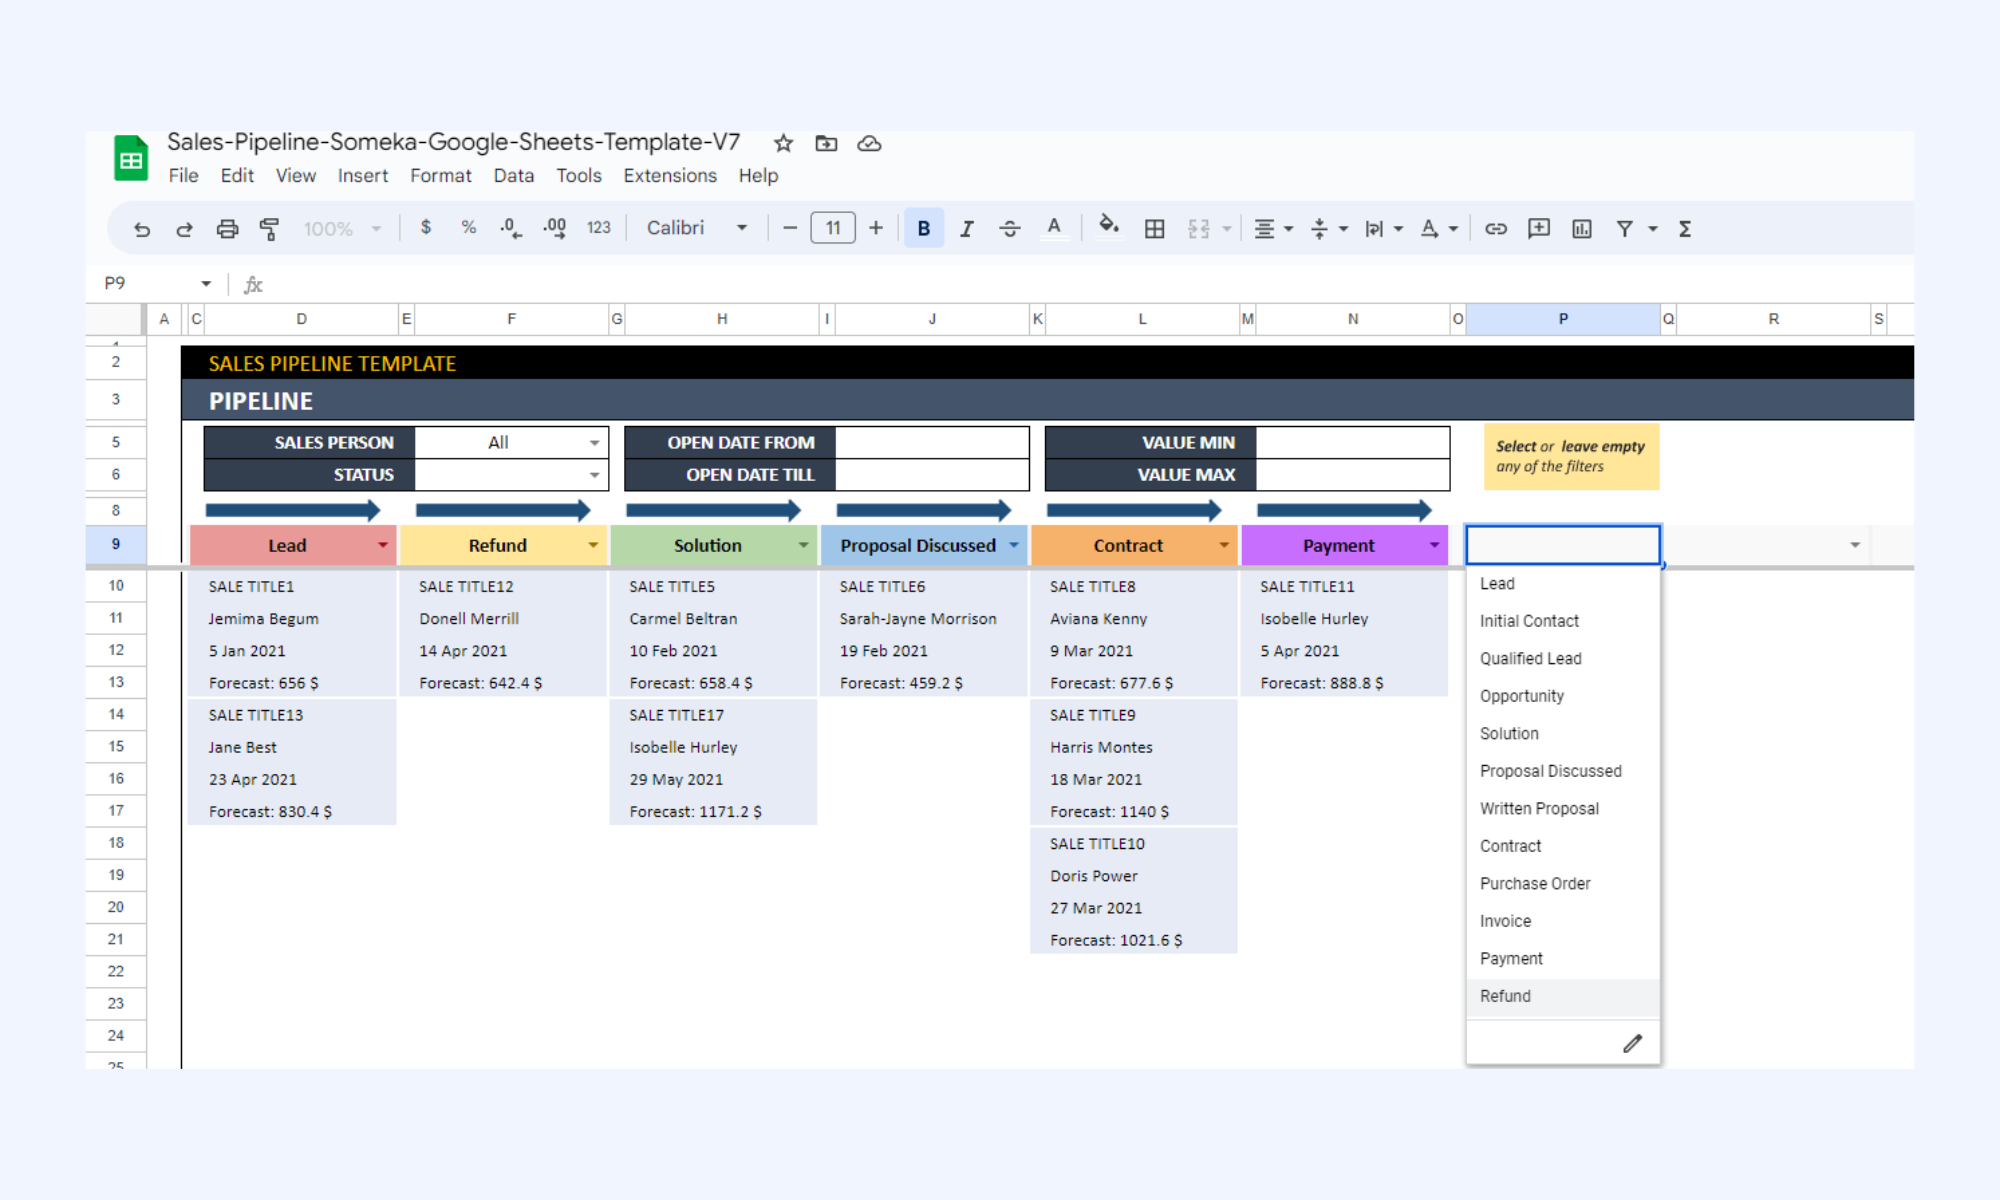Activate the Paint format tool
The height and width of the screenshot is (1200, 2000).
269,229
